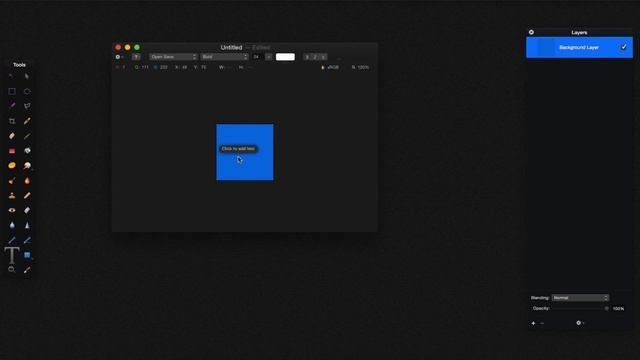Select the Background Layer row
Viewport: 640px width, 360px height.
click(579, 47)
